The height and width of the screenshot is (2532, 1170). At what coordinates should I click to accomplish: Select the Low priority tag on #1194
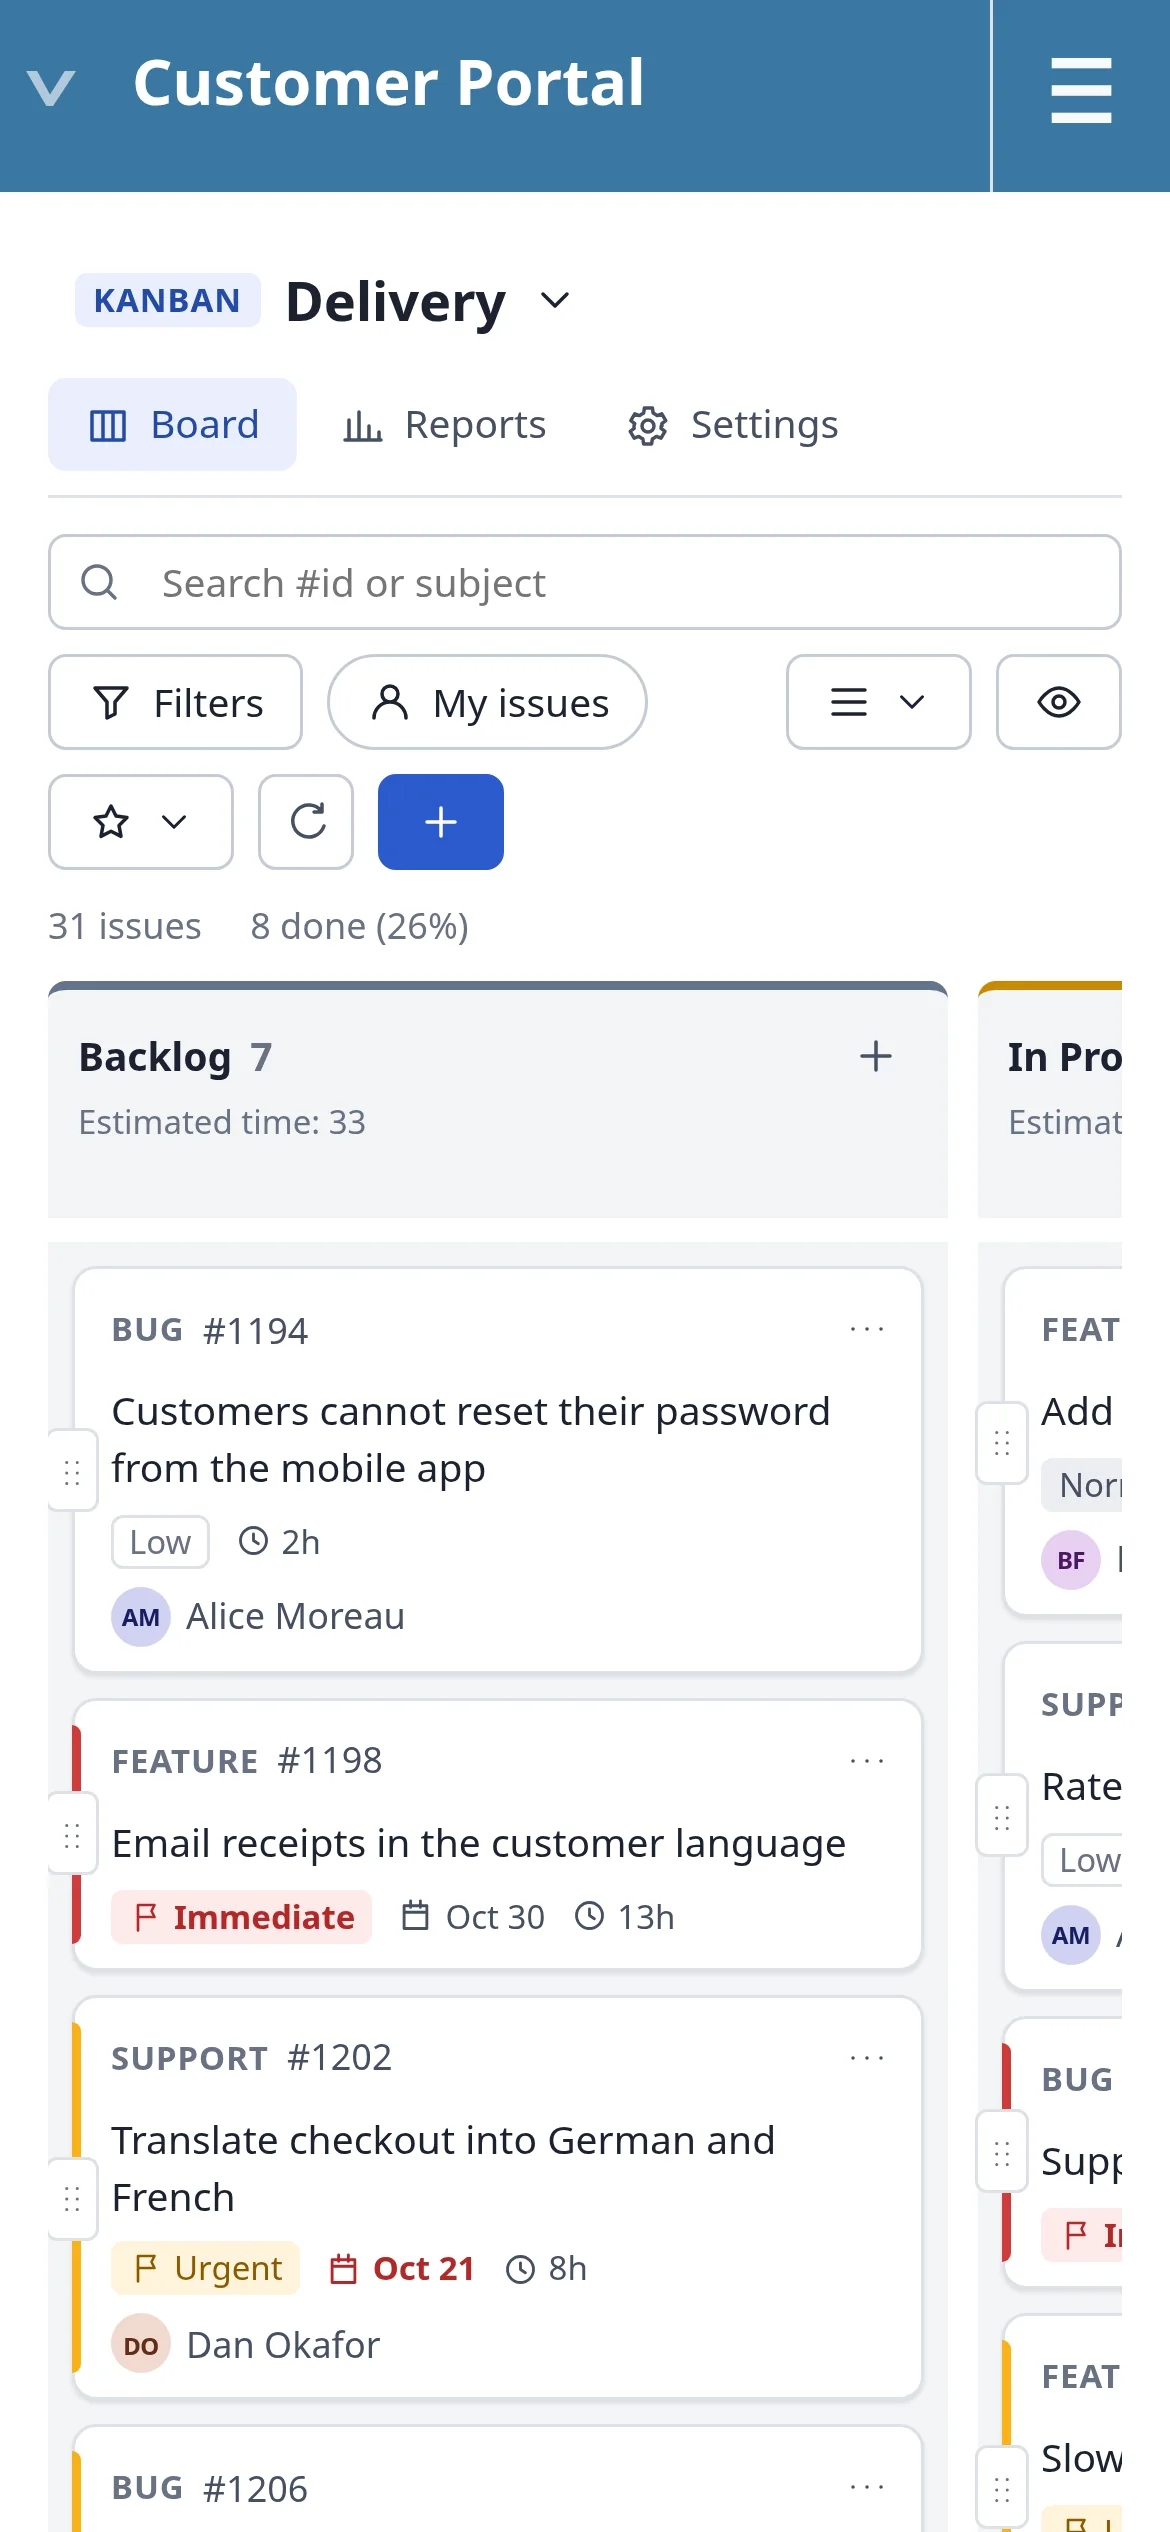coord(160,1542)
